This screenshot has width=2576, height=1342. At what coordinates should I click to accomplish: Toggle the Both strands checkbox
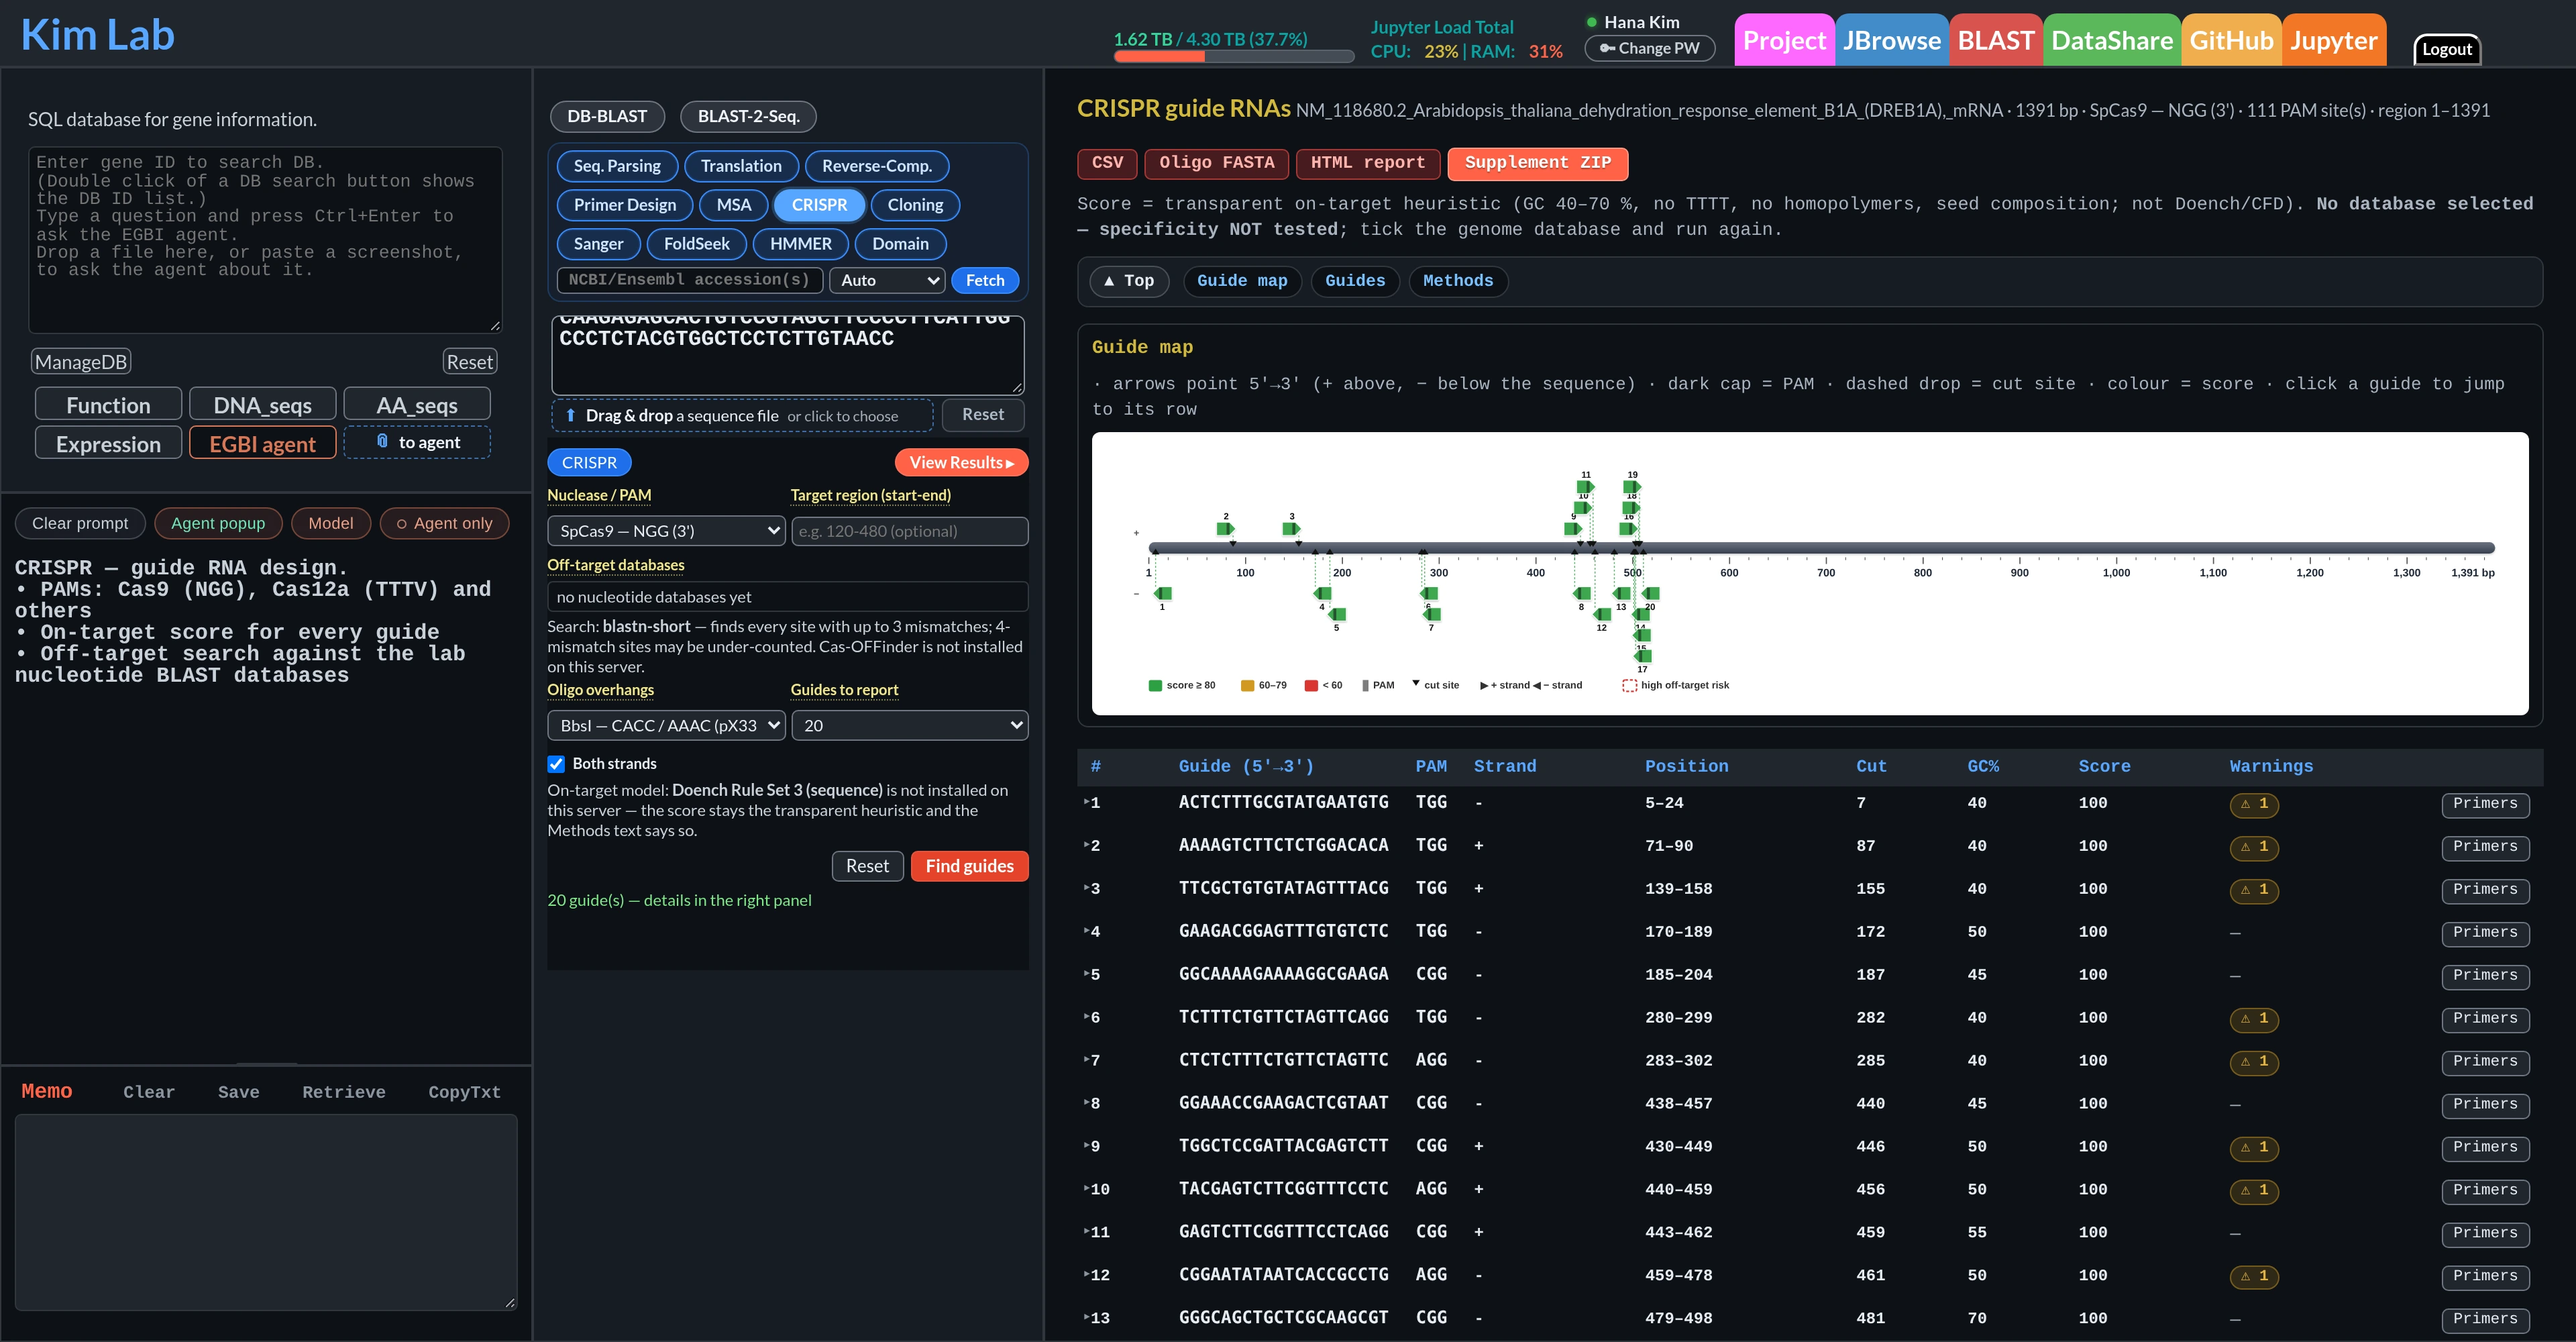556,764
